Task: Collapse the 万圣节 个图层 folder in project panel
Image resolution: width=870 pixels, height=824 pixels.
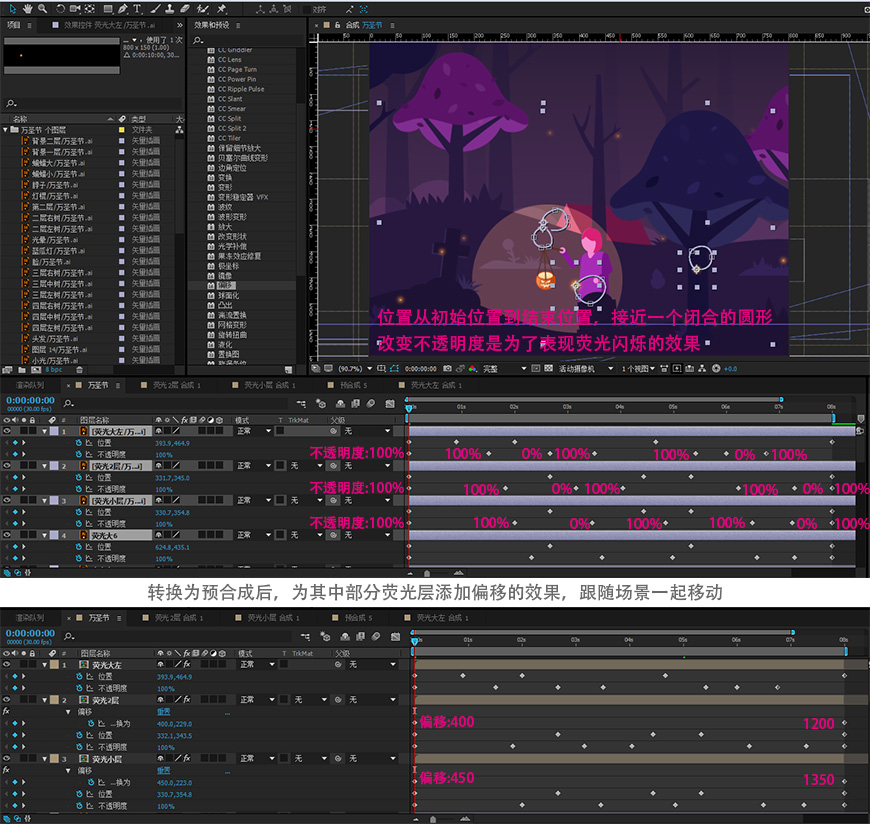Action: click(x=6, y=129)
